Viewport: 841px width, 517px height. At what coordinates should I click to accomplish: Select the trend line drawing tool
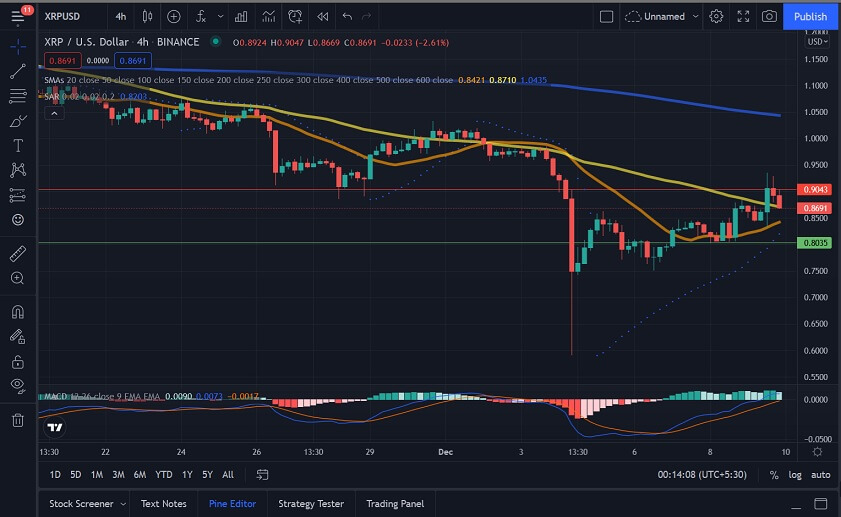tap(17, 72)
